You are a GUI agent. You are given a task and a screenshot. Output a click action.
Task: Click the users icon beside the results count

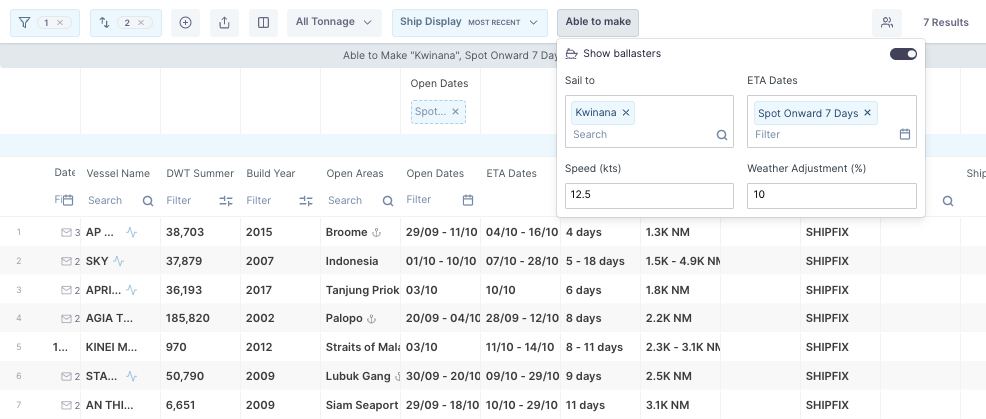pos(886,22)
